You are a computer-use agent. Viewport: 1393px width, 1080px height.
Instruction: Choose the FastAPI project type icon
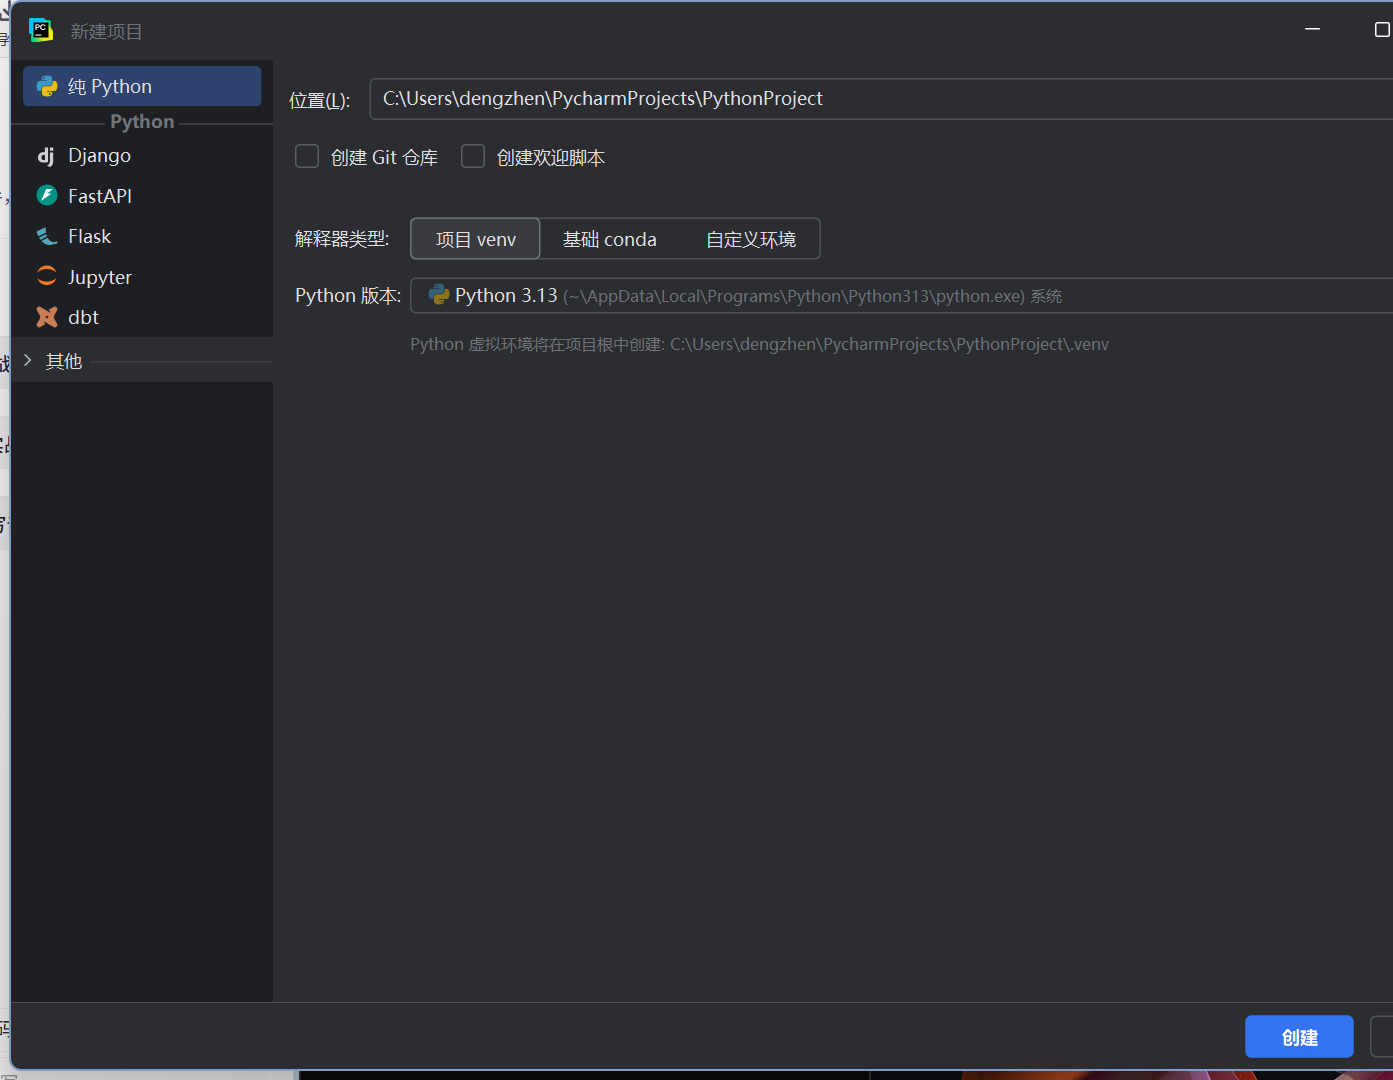point(47,196)
